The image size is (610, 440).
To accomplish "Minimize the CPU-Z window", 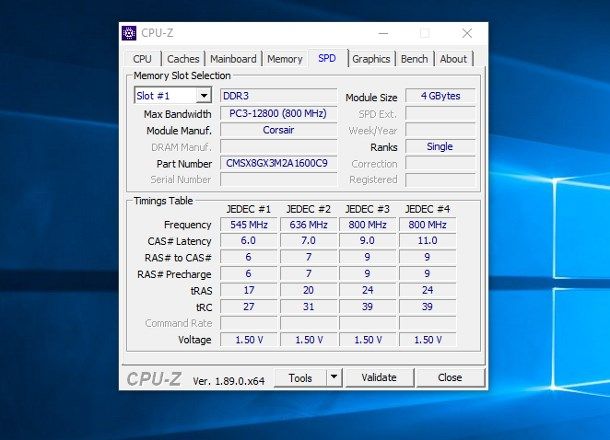I will click(x=383, y=33).
